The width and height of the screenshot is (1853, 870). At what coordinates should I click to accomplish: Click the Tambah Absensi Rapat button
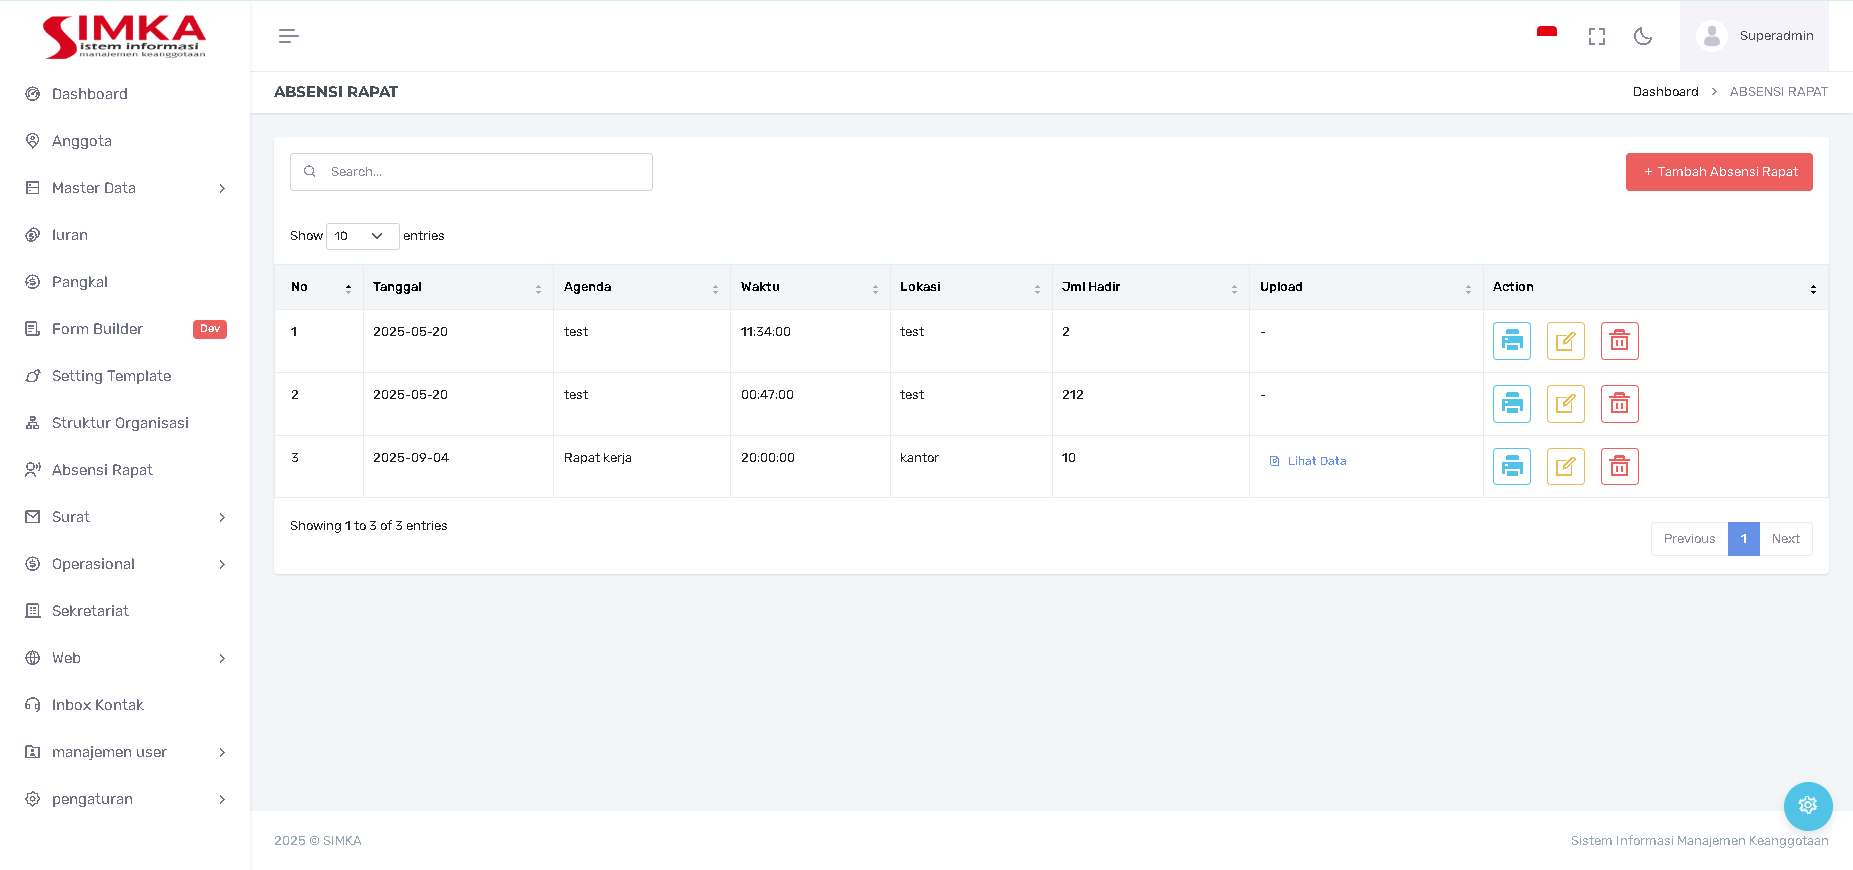[1718, 172]
